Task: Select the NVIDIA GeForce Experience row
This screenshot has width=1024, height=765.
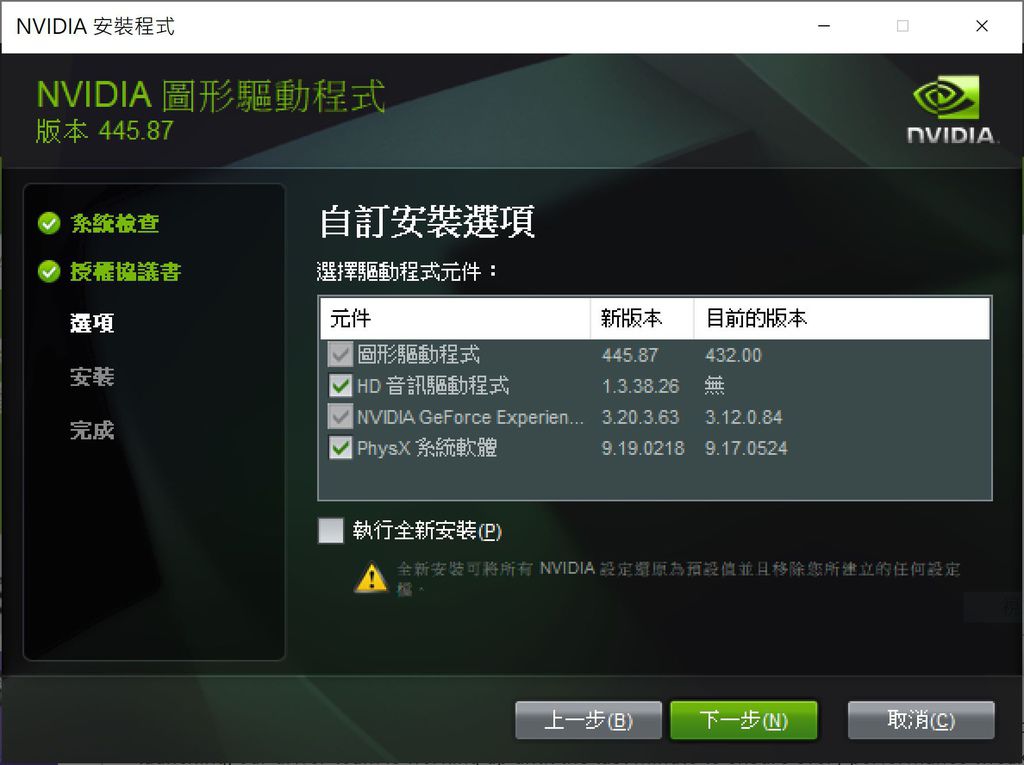Action: tap(655, 417)
